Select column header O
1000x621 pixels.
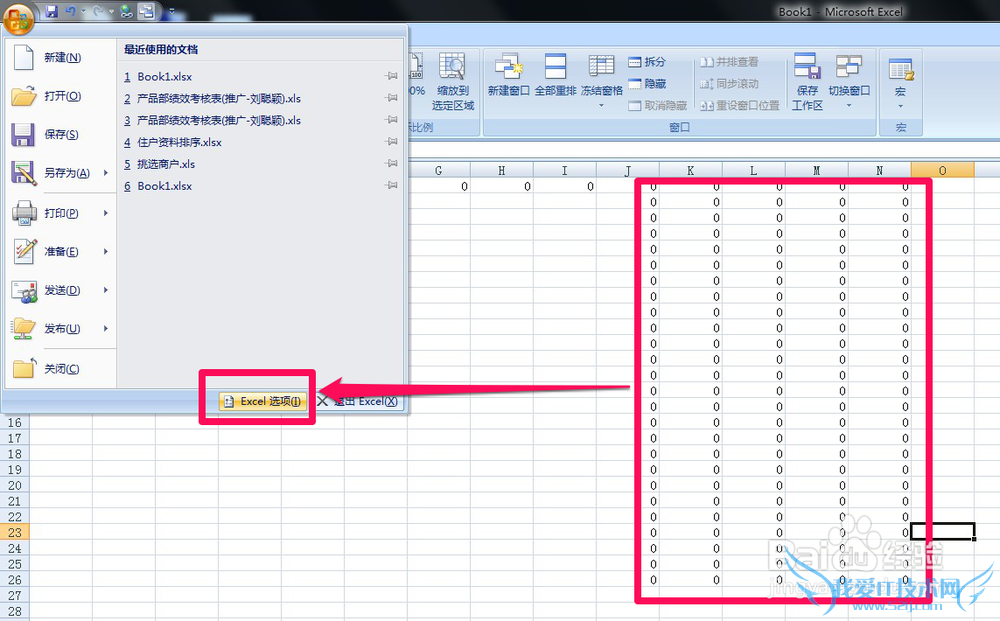pos(943,170)
